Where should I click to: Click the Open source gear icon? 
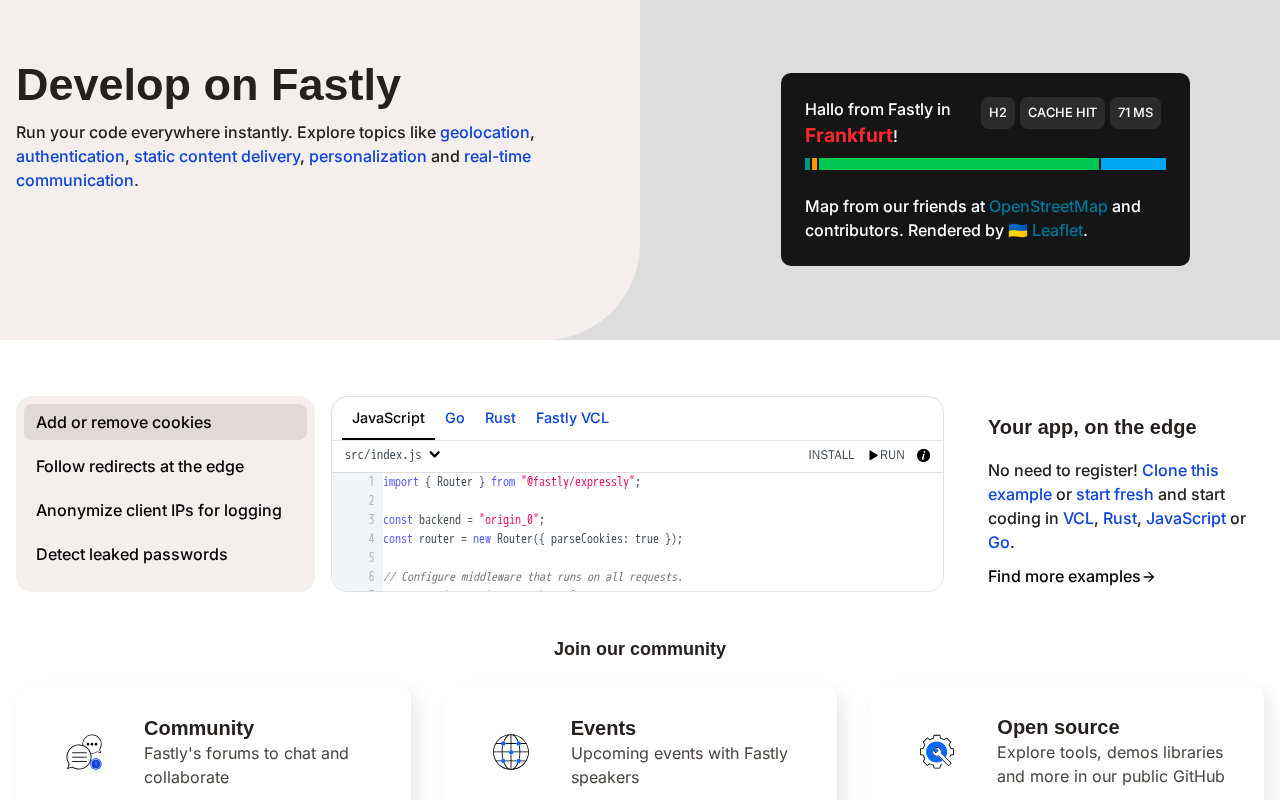[x=937, y=752]
